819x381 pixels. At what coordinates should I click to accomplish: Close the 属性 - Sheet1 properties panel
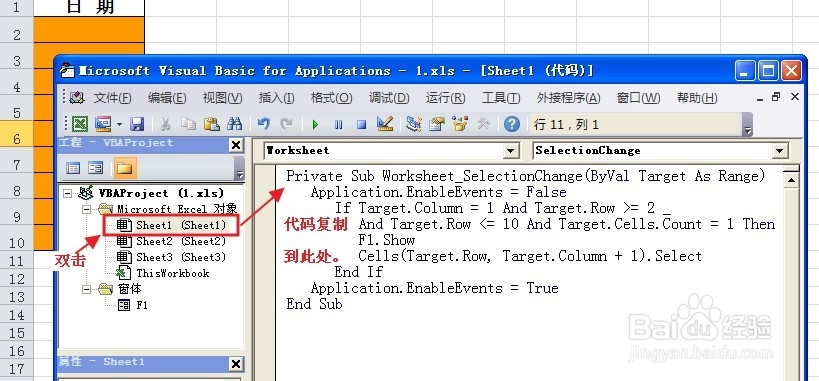[x=237, y=364]
